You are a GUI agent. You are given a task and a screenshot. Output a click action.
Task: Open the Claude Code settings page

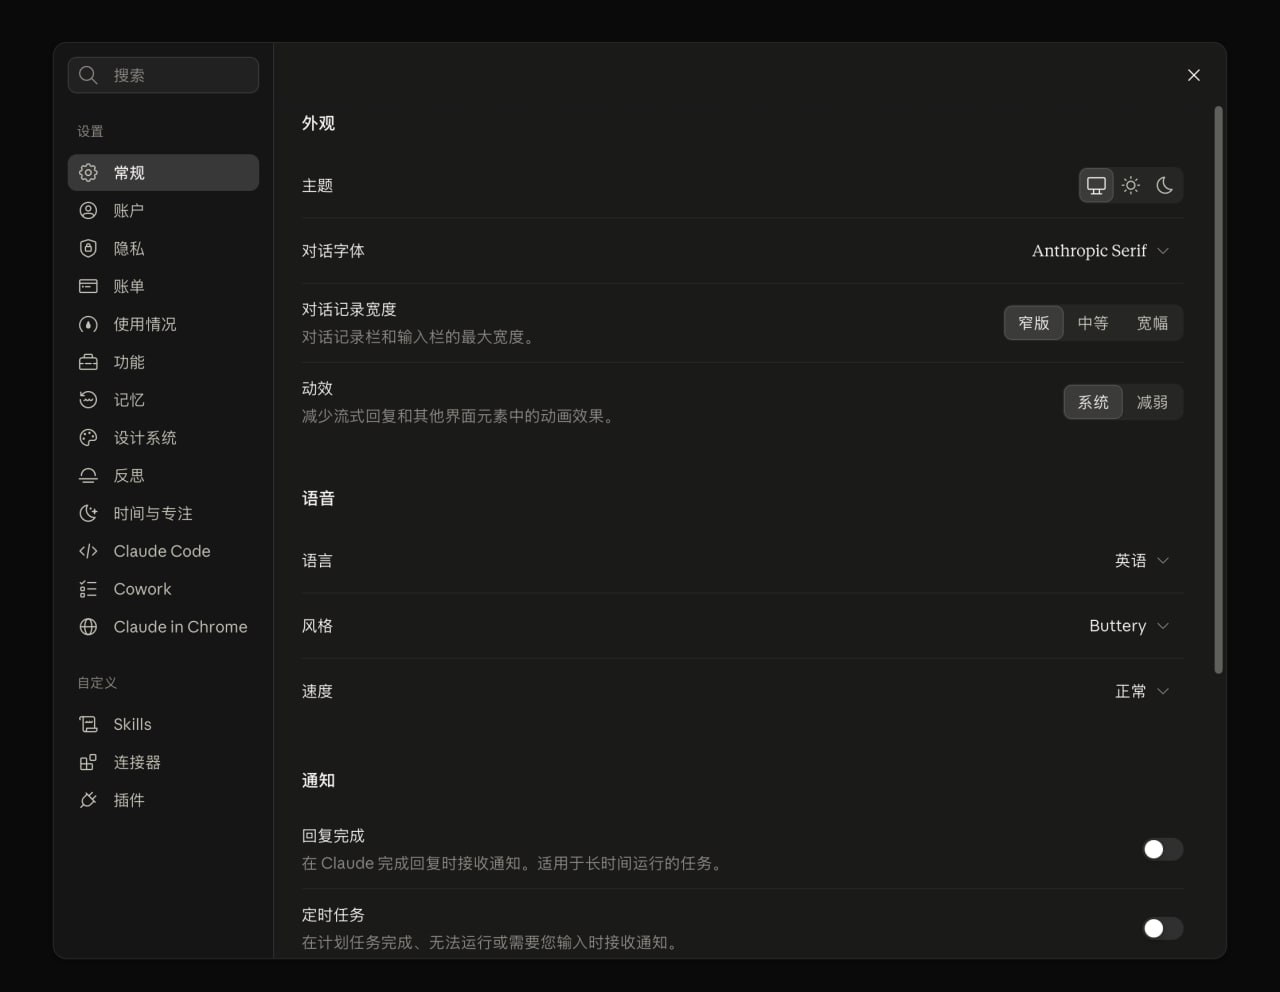tap(163, 551)
